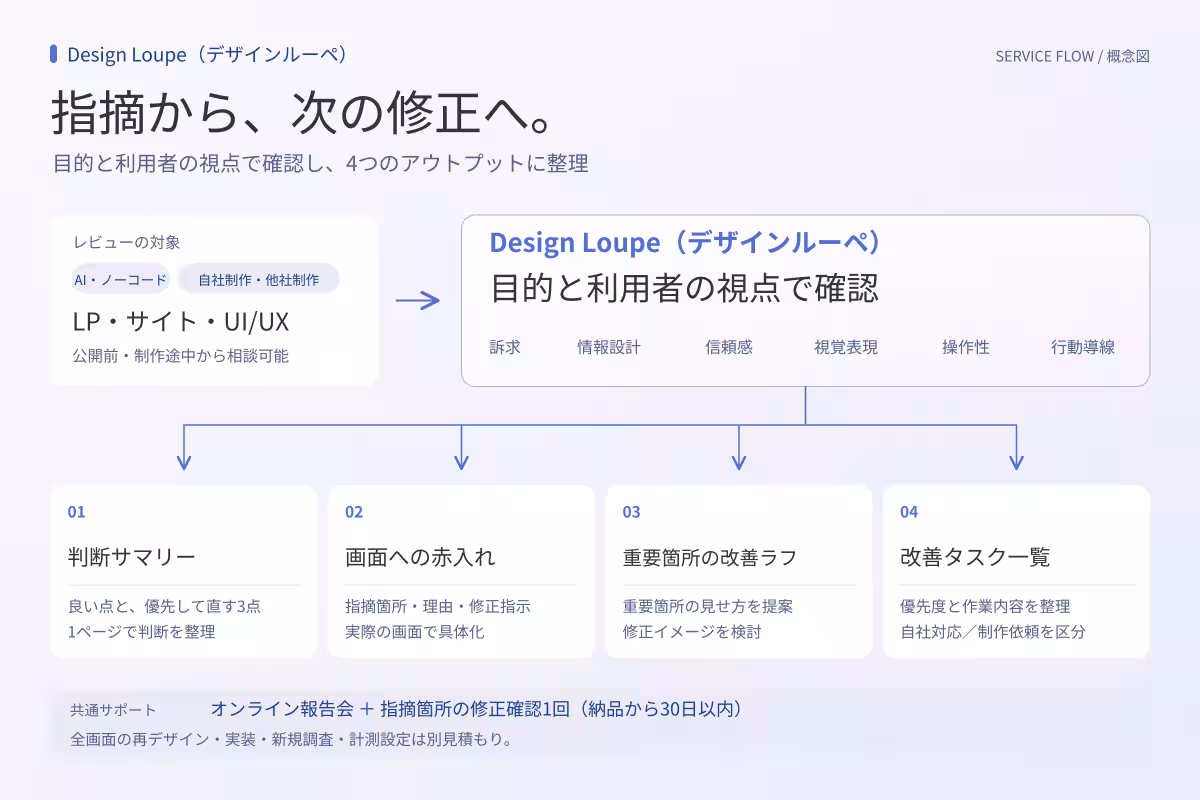
Task: Click '重要箇所の見せ方を提案' text
Action: [x=708, y=606]
